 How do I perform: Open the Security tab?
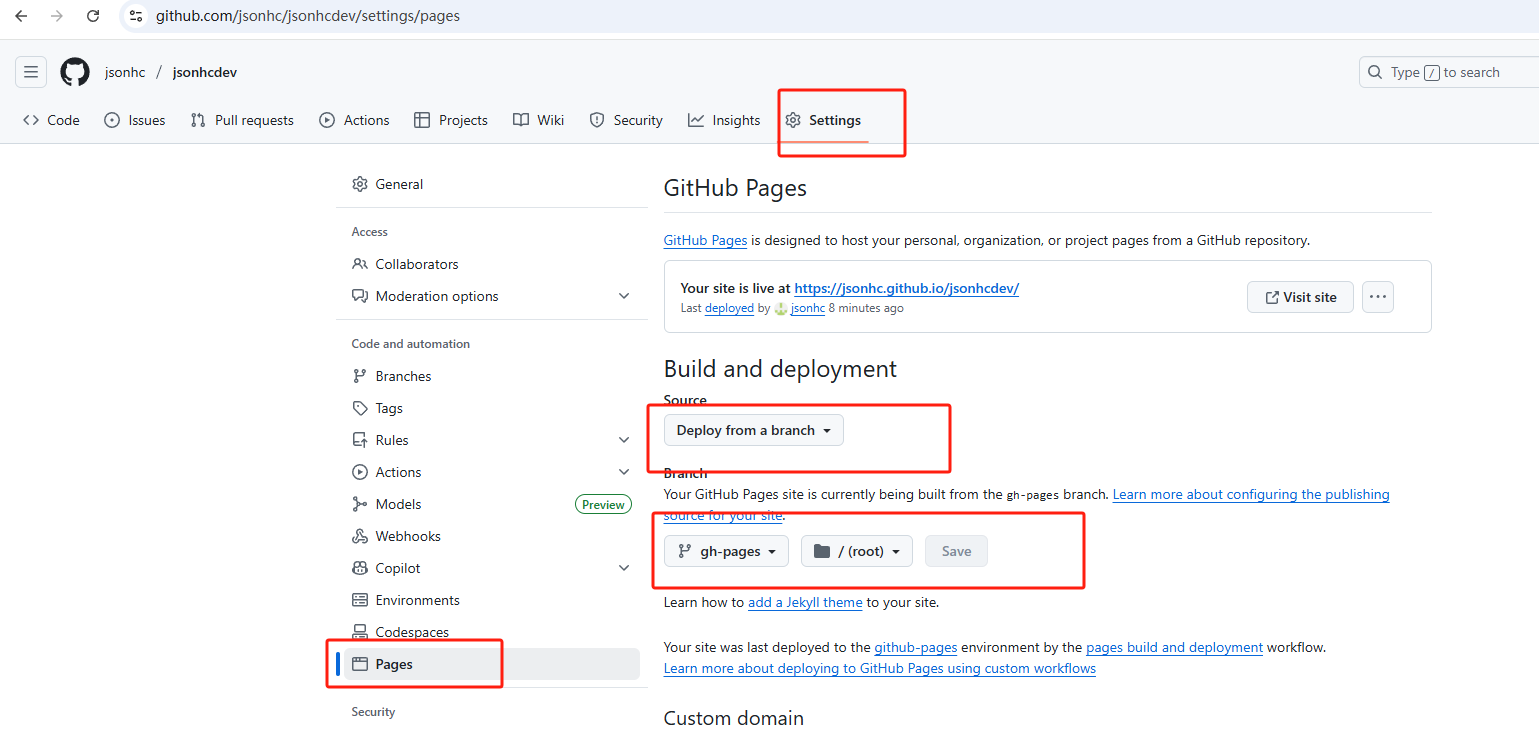tap(626, 120)
